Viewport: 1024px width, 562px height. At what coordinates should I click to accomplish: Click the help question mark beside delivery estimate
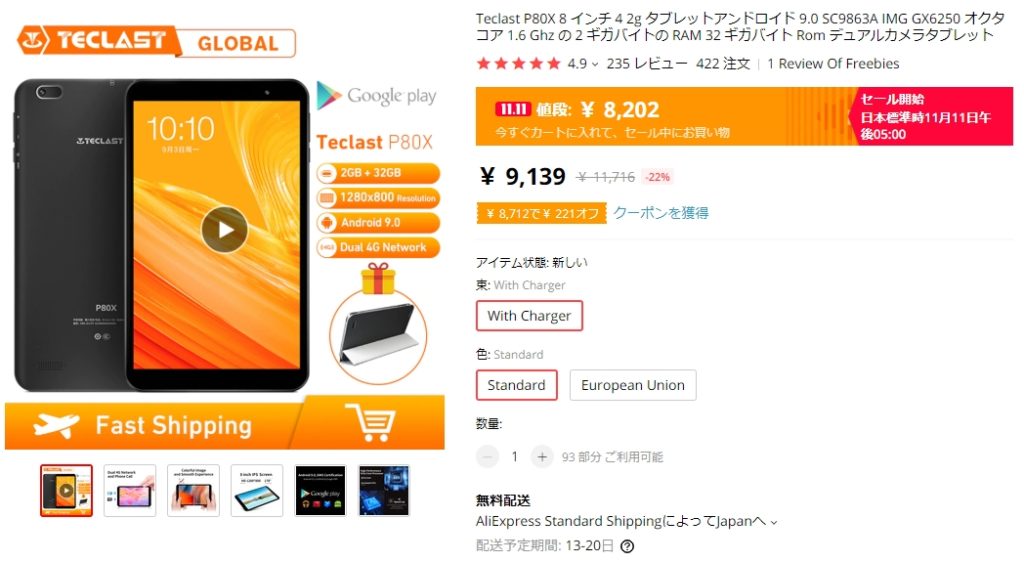(627, 546)
